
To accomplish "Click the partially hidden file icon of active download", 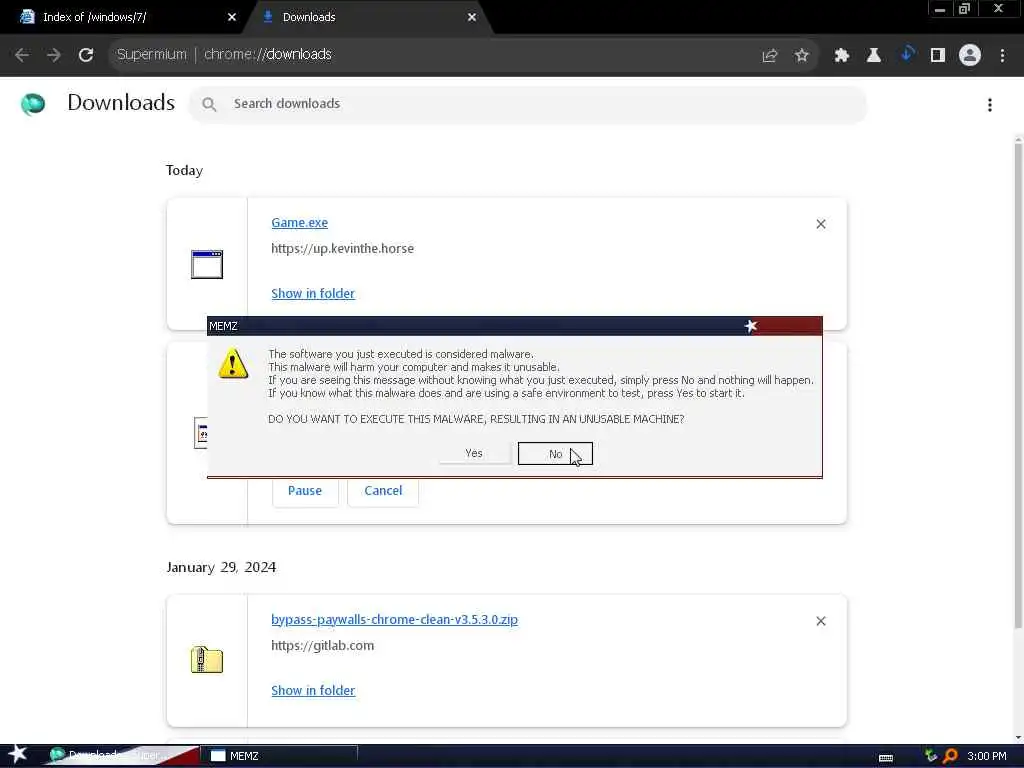I will tap(200, 433).
